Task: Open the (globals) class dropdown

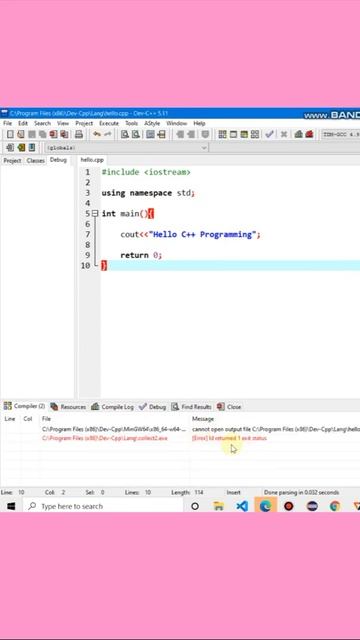Action: [127, 148]
